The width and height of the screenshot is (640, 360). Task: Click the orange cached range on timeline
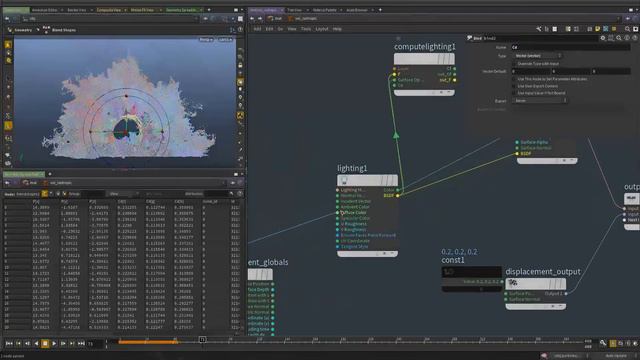pos(148,342)
